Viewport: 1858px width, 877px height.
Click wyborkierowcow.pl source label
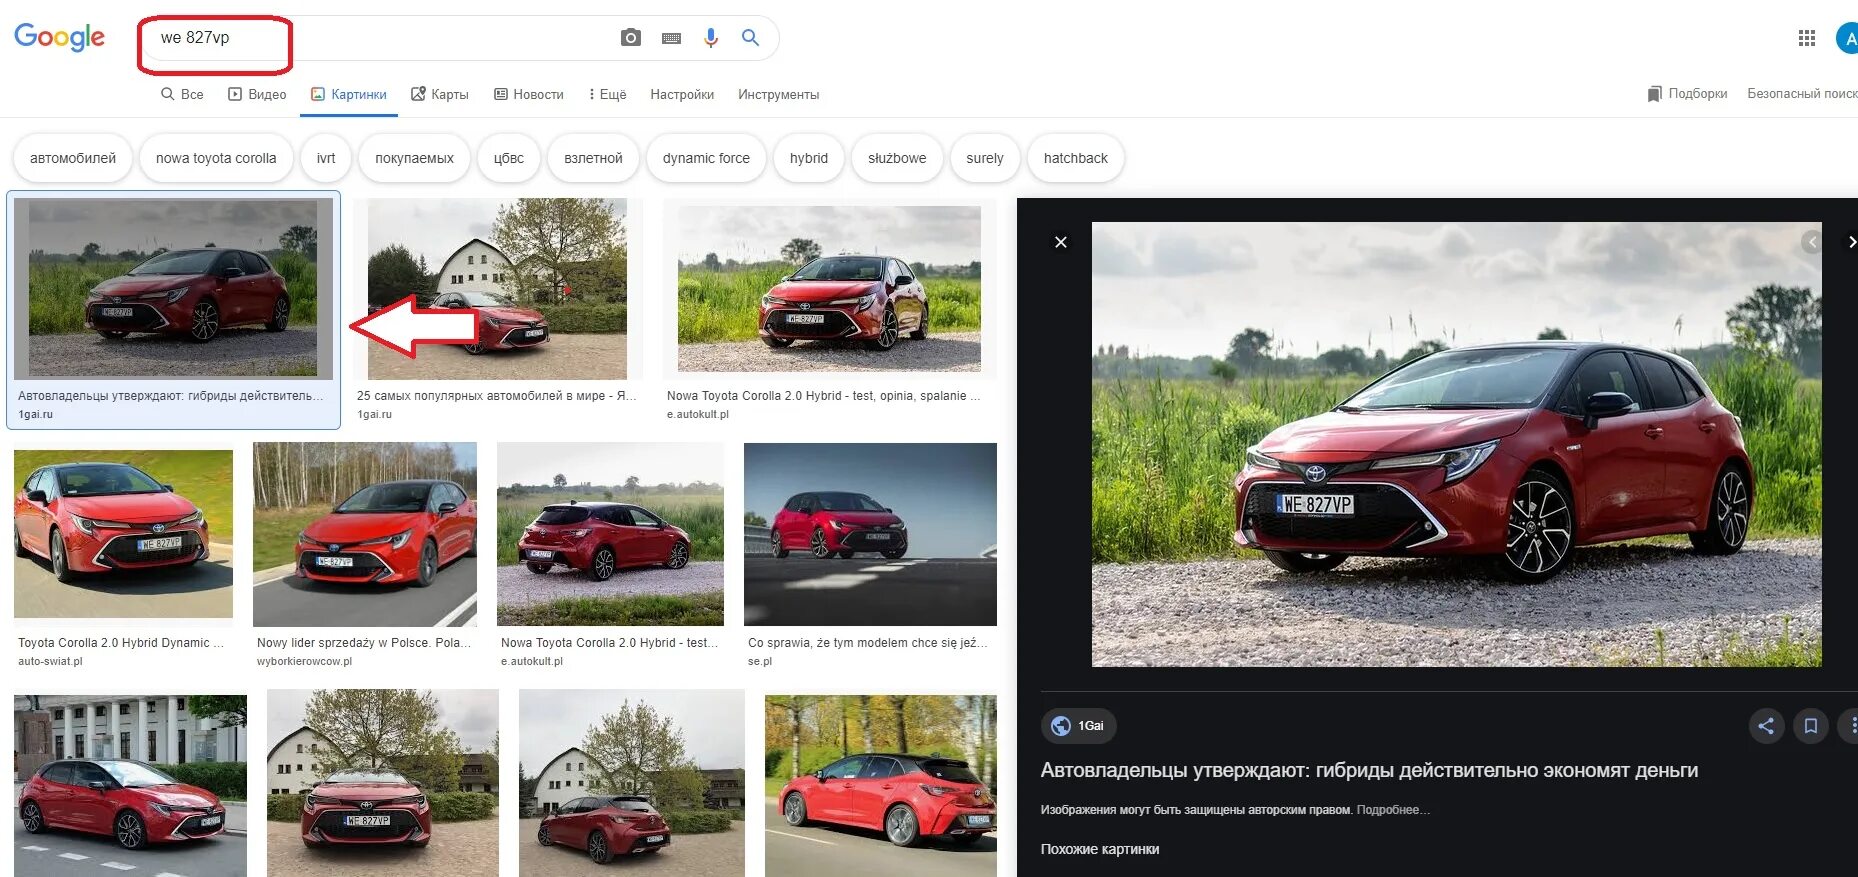pos(304,661)
